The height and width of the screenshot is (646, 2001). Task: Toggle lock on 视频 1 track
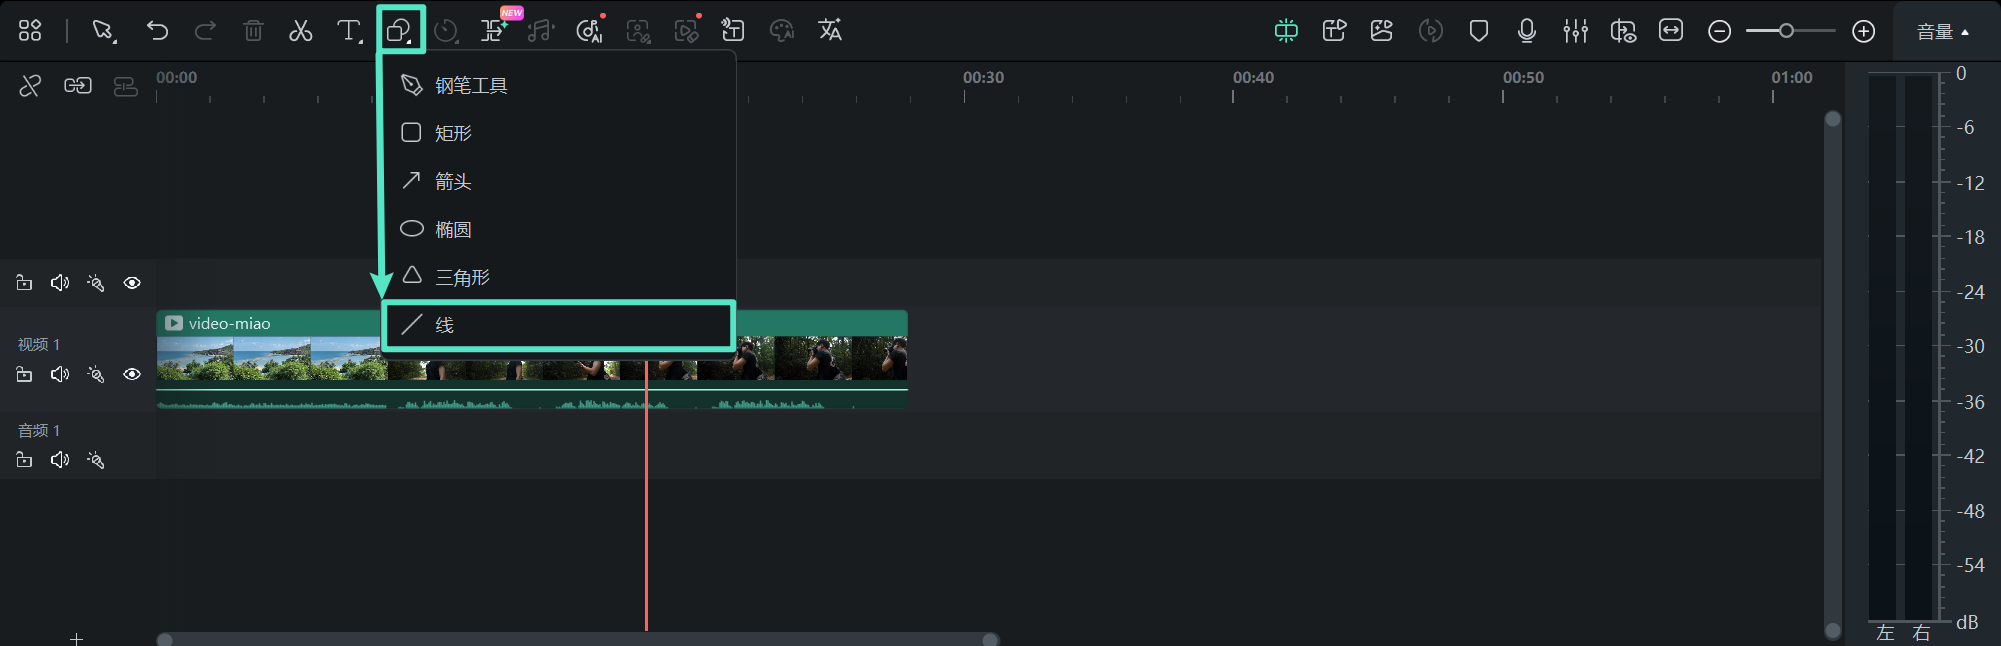click(24, 374)
